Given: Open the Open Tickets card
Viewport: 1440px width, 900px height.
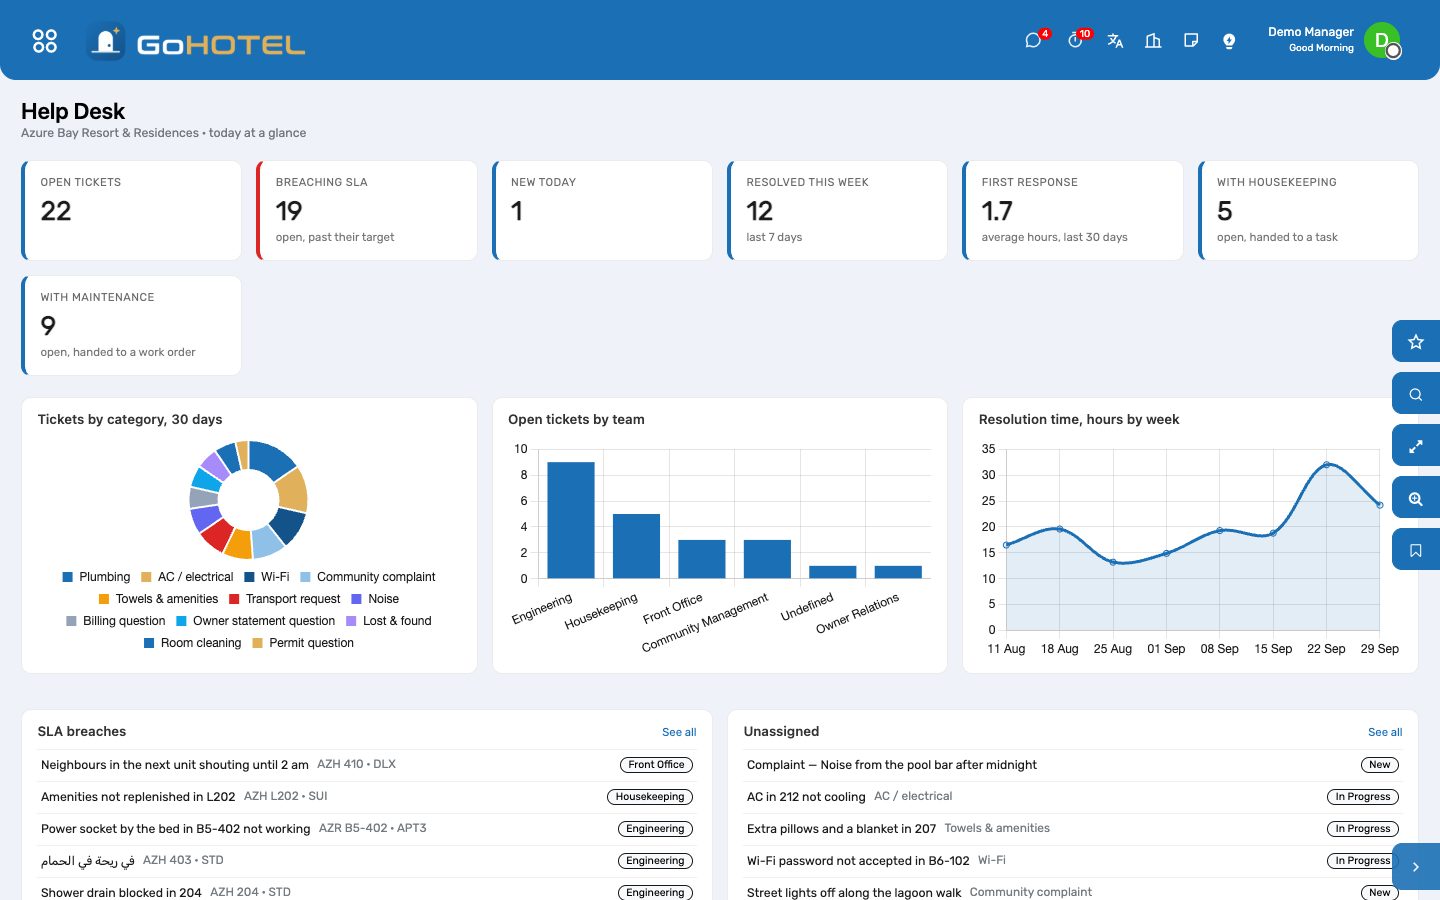Looking at the screenshot, I should pyautogui.click(x=132, y=210).
